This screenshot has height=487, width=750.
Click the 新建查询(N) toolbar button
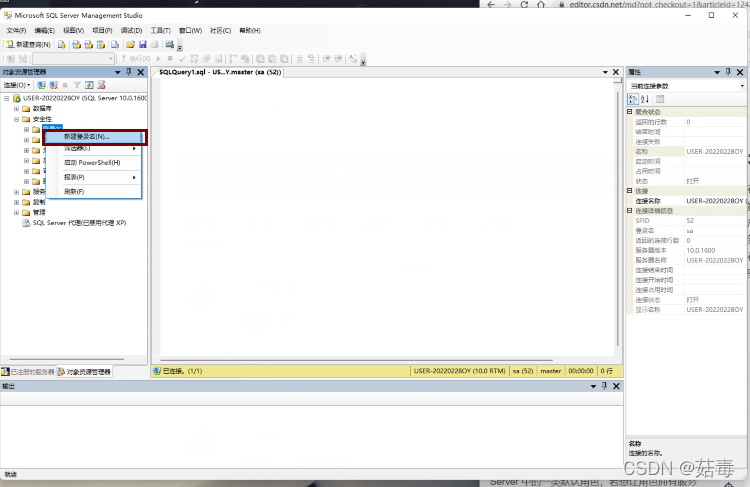click(28, 44)
